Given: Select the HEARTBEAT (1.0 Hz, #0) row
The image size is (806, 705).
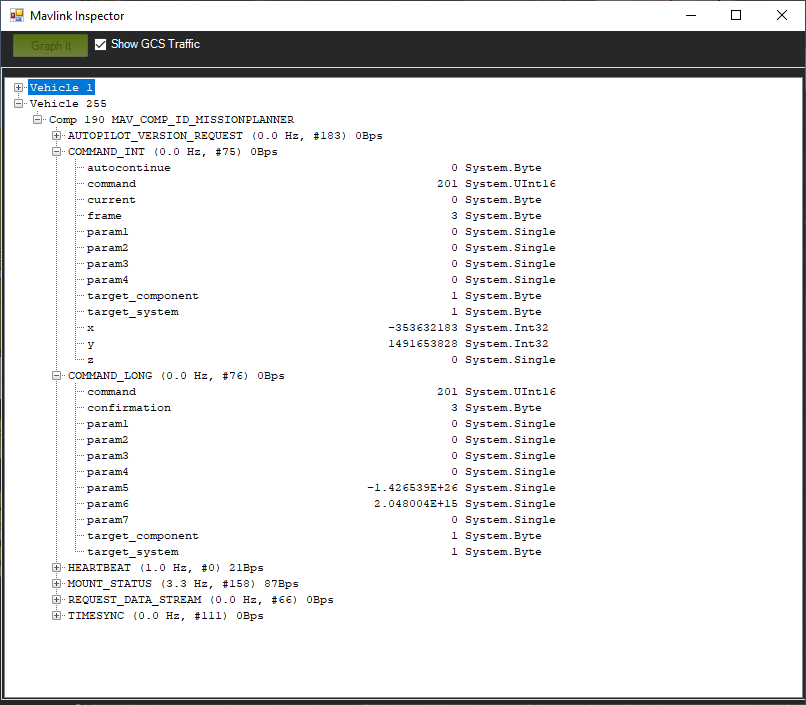Looking at the screenshot, I should click(x=166, y=568).
